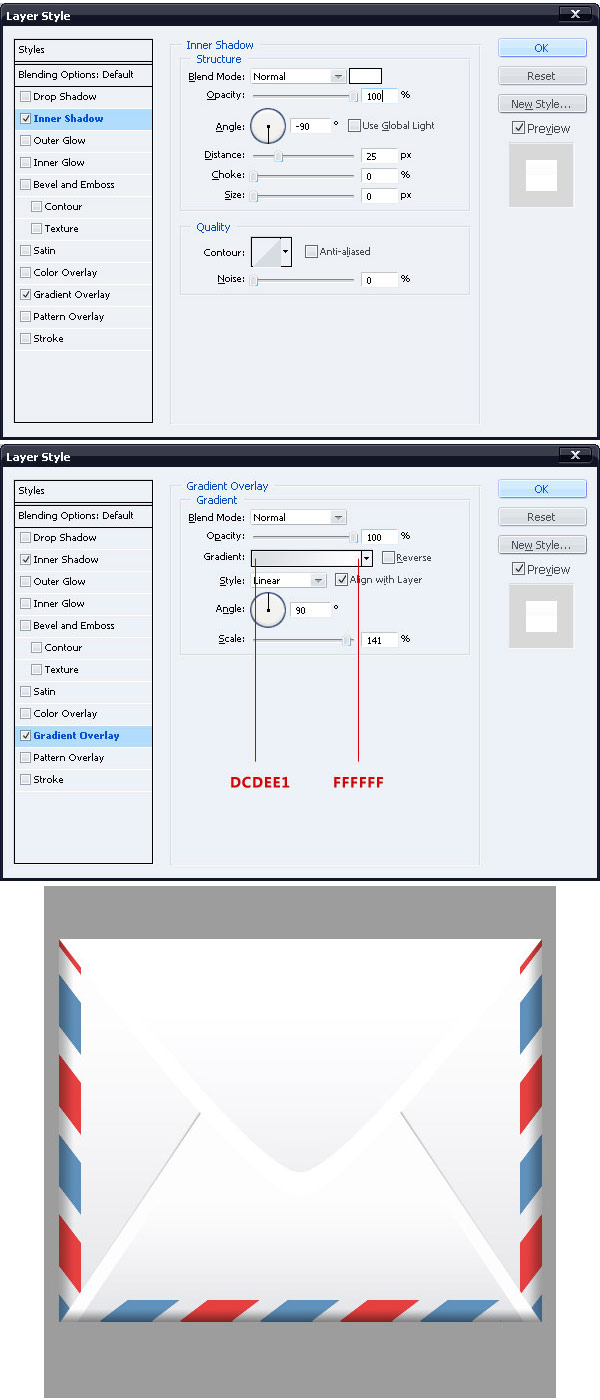Click the Distance field showing 25

point(380,156)
